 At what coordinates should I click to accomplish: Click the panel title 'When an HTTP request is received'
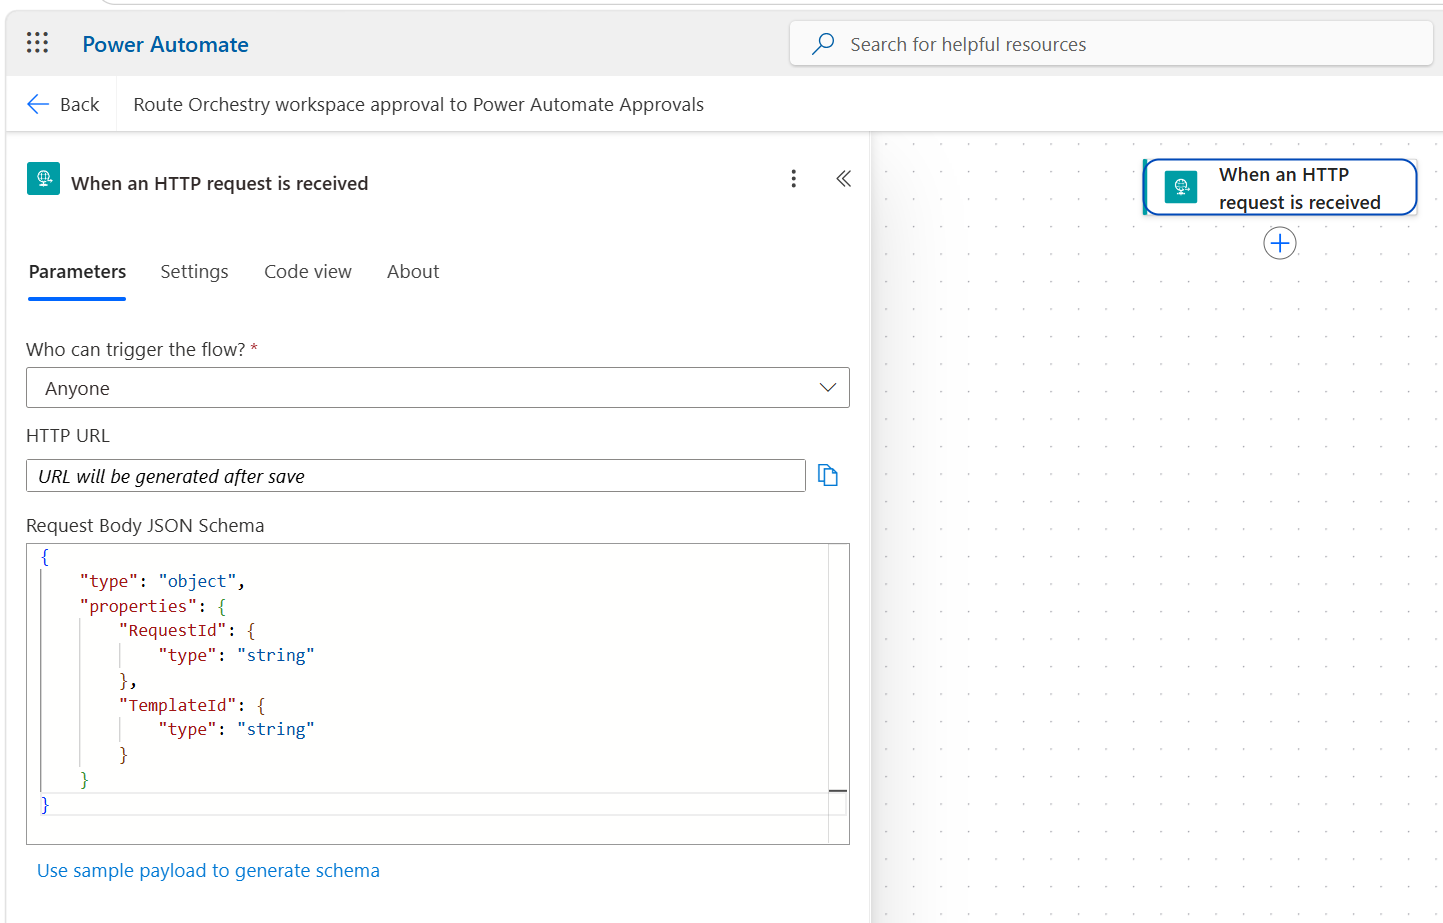[220, 184]
